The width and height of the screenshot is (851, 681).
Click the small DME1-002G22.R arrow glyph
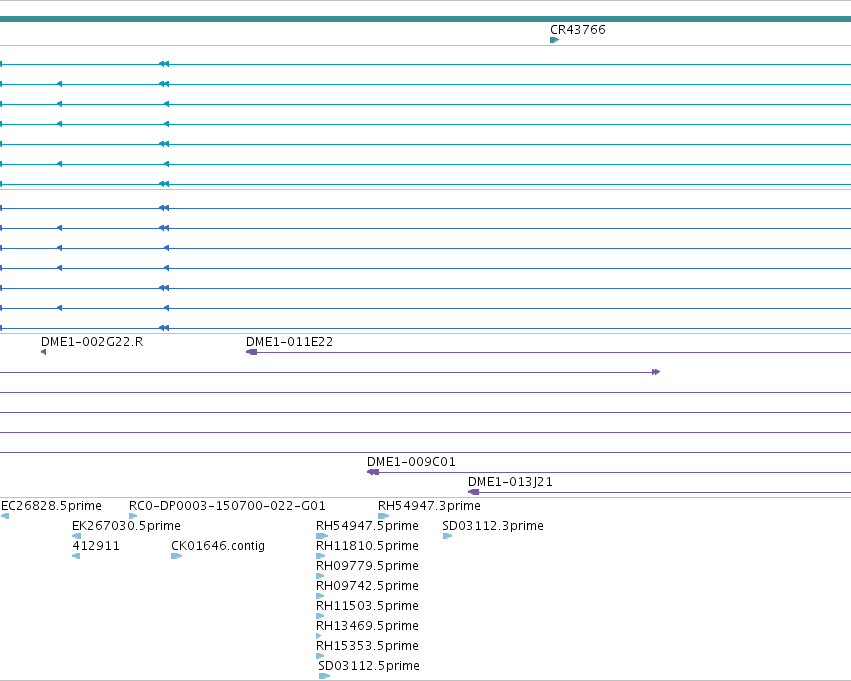[x=43, y=352]
